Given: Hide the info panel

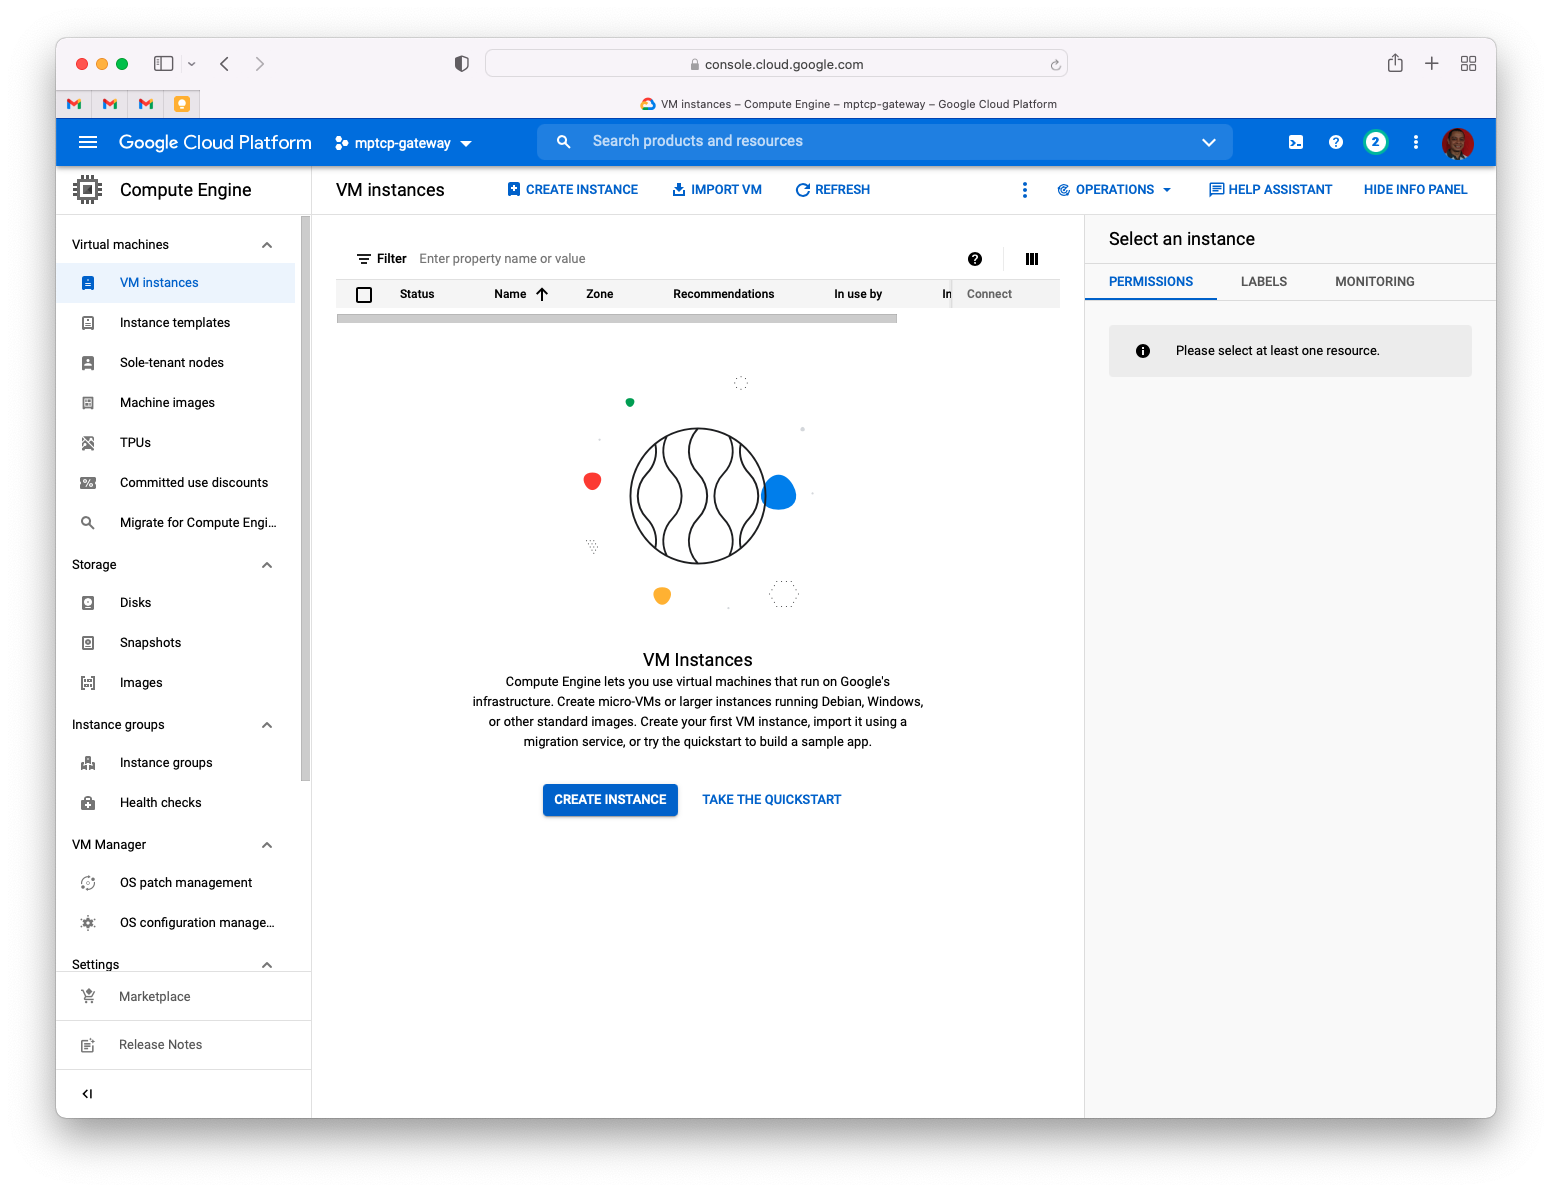Looking at the screenshot, I should coord(1416,190).
